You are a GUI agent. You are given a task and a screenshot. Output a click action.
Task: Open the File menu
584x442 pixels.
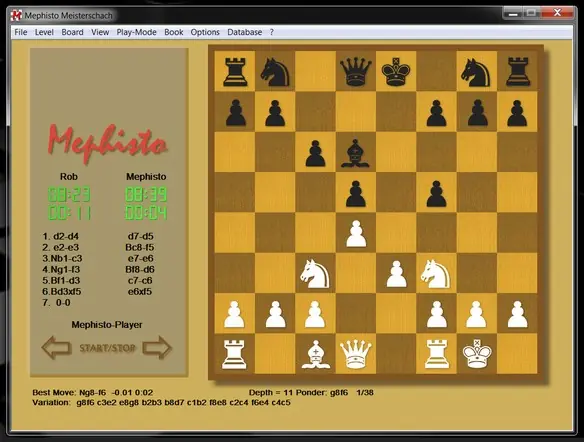(20, 32)
